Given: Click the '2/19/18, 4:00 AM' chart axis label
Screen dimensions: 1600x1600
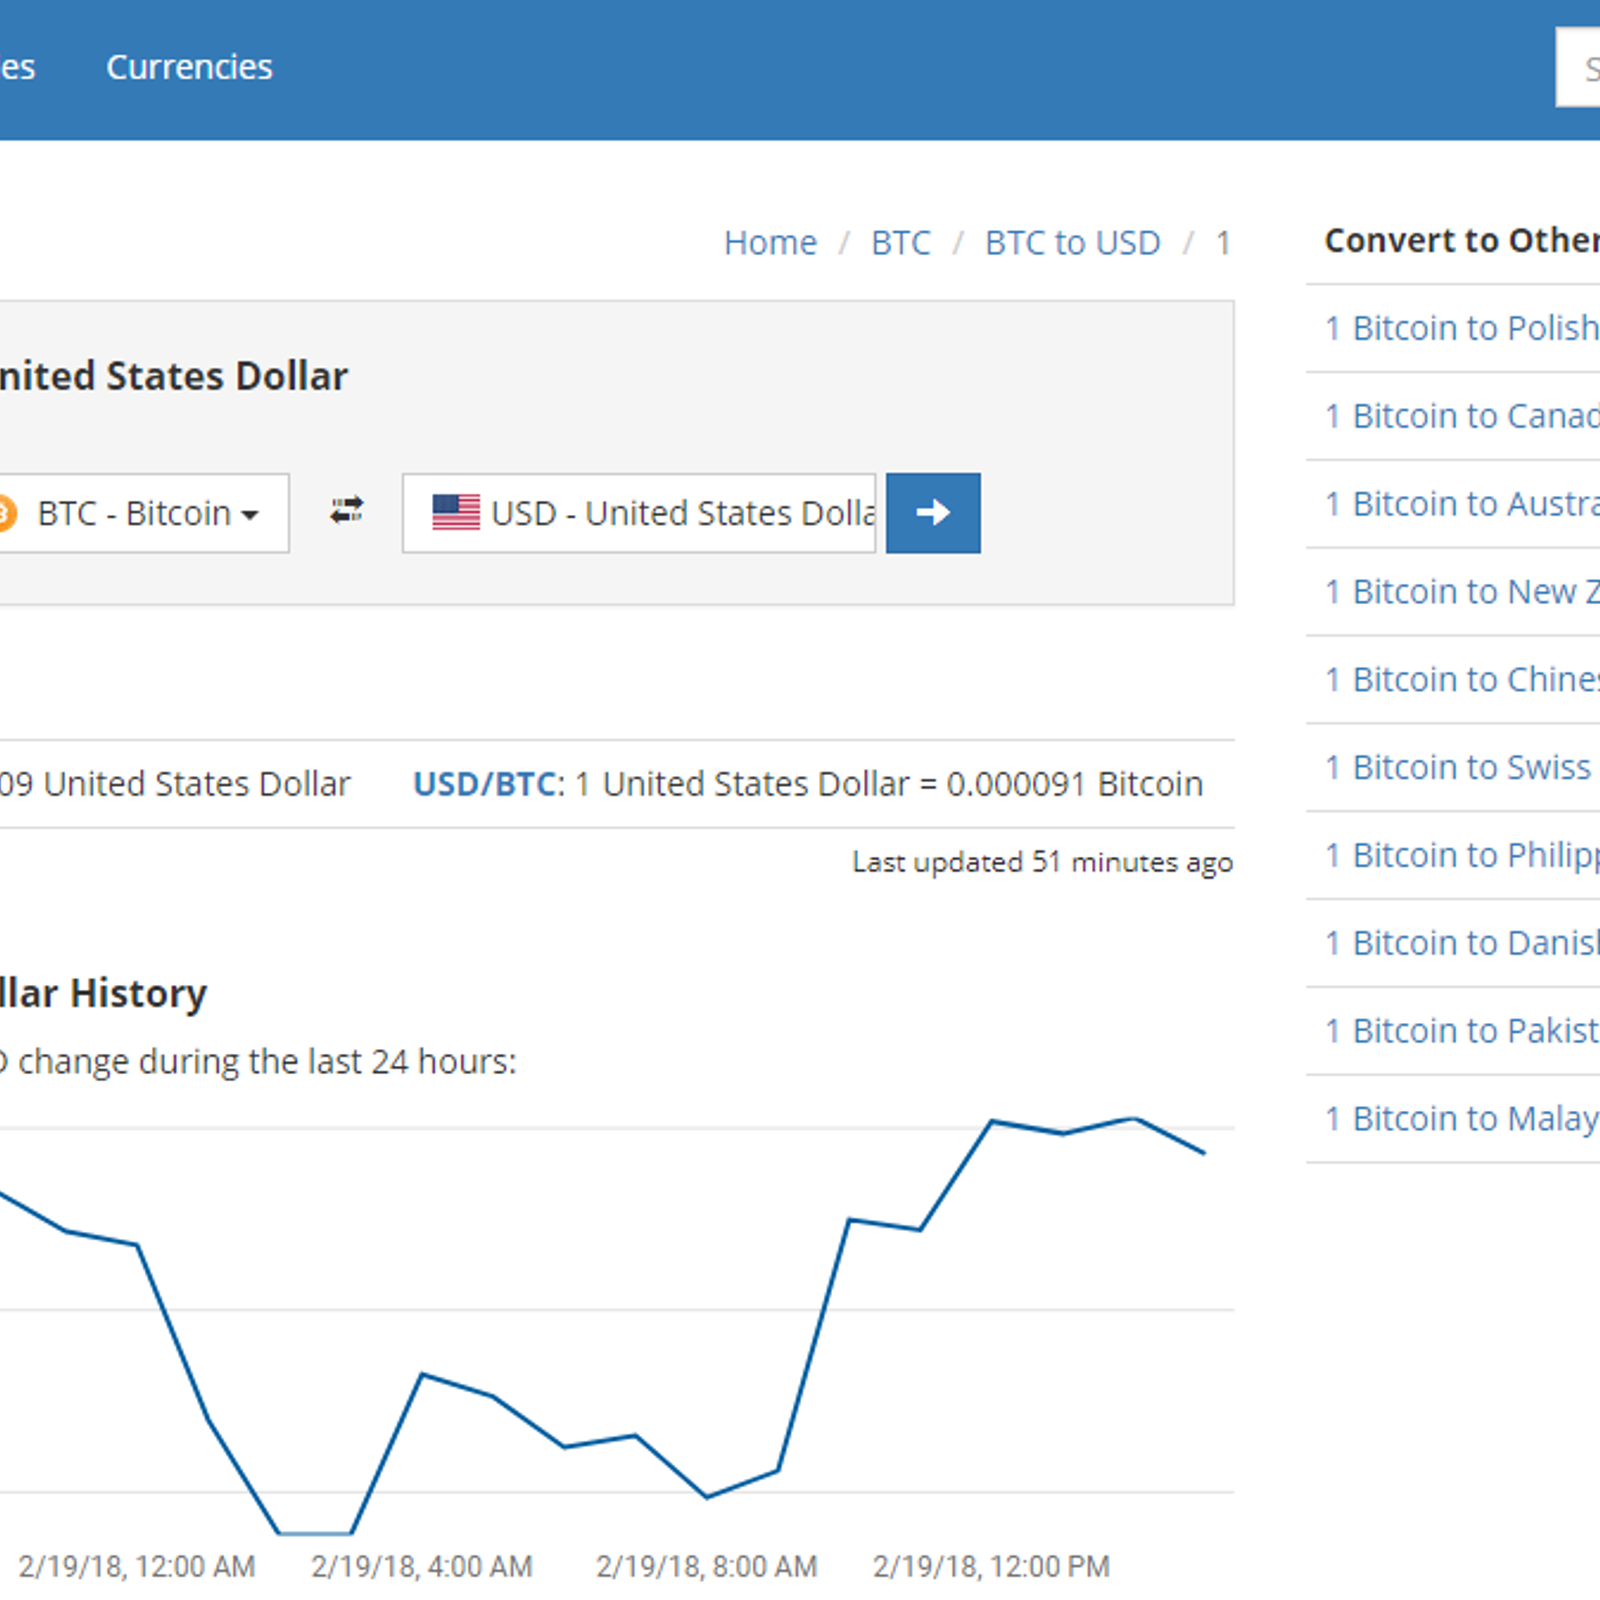Looking at the screenshot, I should pyautogui.click(x=421, y=1566).
